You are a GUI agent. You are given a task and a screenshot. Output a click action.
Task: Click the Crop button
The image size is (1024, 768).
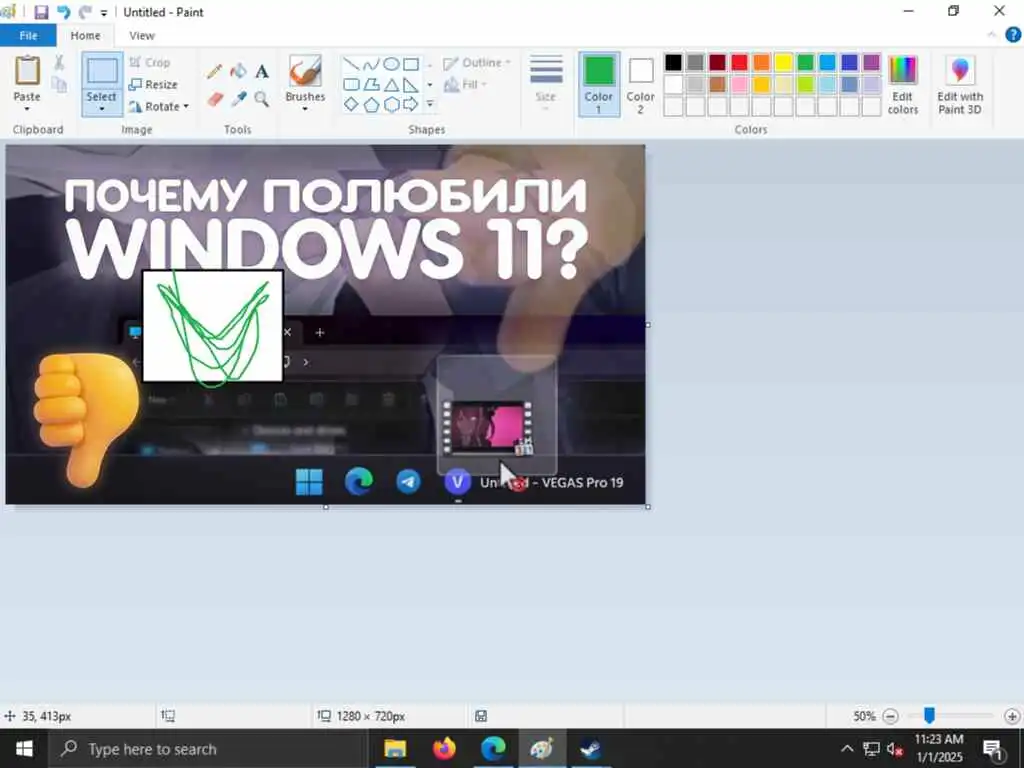click(x=150, y=62)
